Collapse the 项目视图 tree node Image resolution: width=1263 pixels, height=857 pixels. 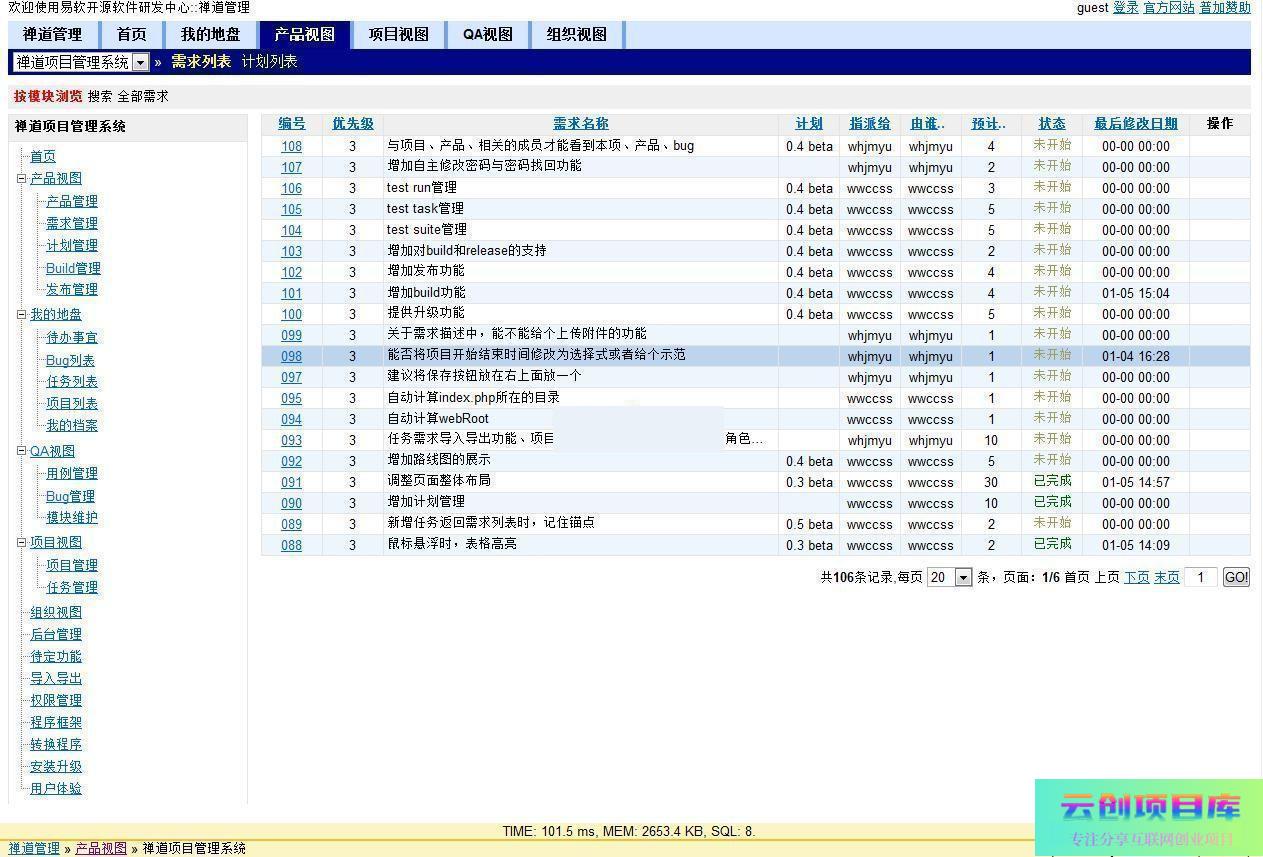21,543
